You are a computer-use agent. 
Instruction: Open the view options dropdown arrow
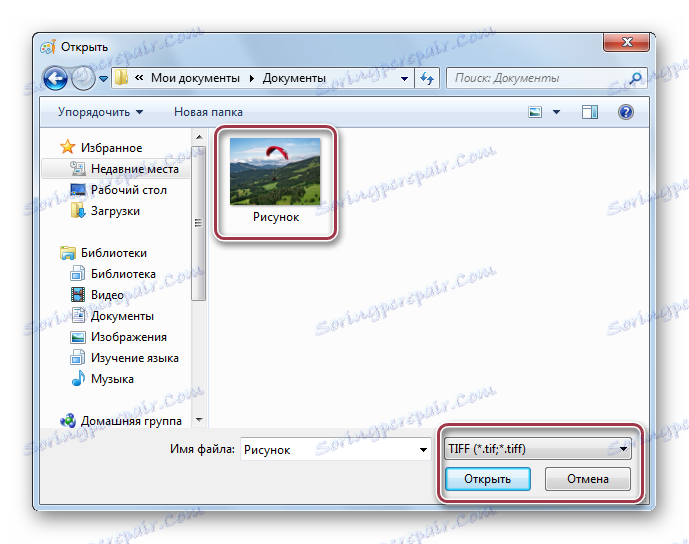pyautogui.click(x=556, y=112)
